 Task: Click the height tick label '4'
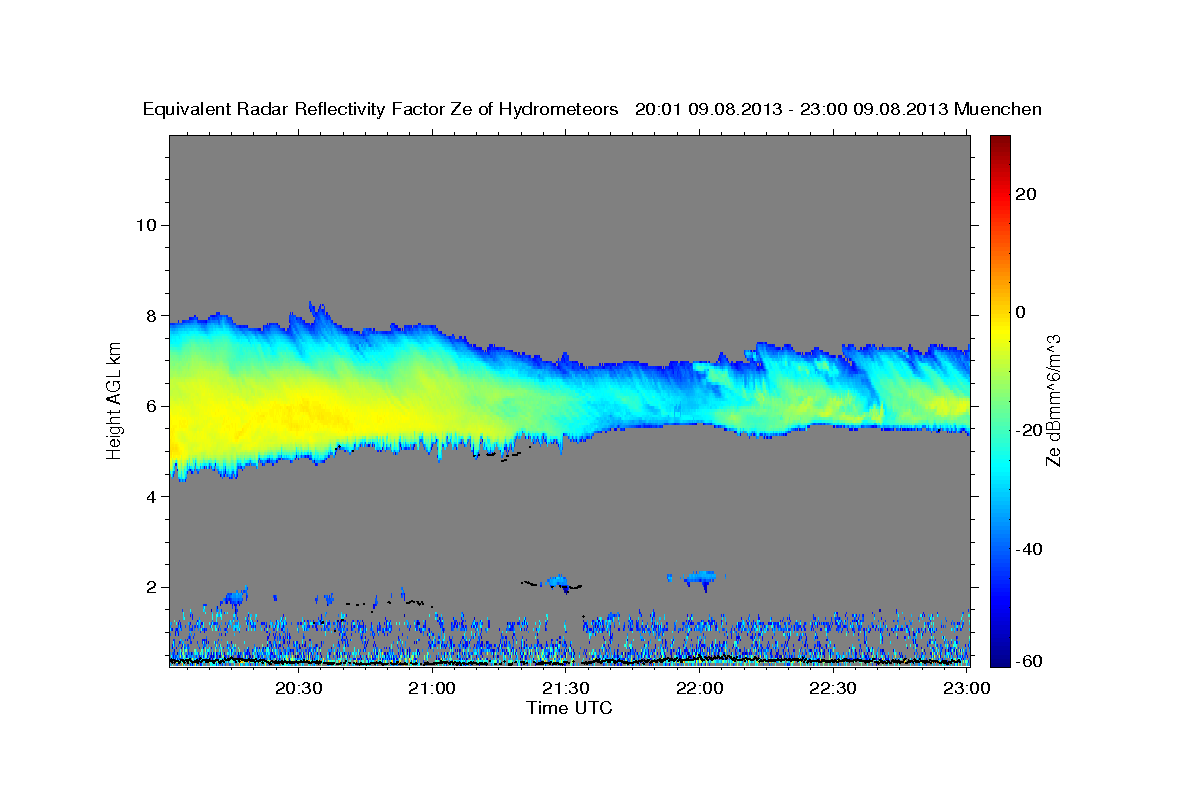pyautogui.click(x=151, y=496)
